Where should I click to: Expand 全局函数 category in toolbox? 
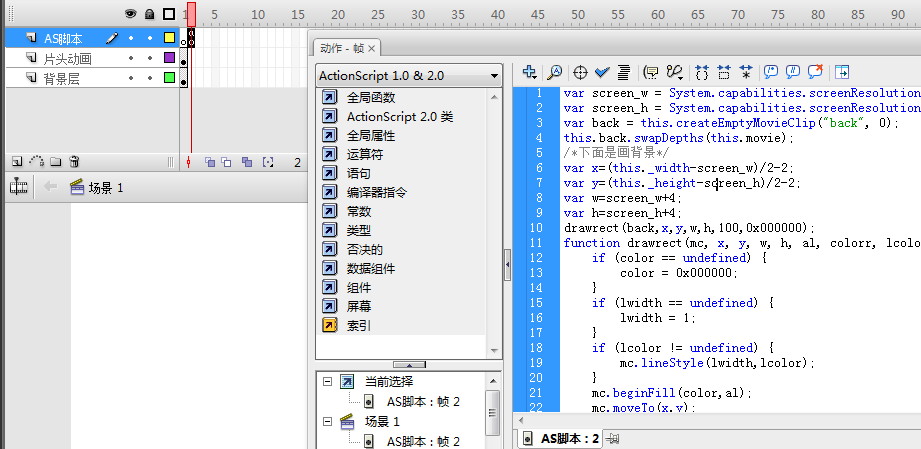pyautogui.click(x=371, y=98)
